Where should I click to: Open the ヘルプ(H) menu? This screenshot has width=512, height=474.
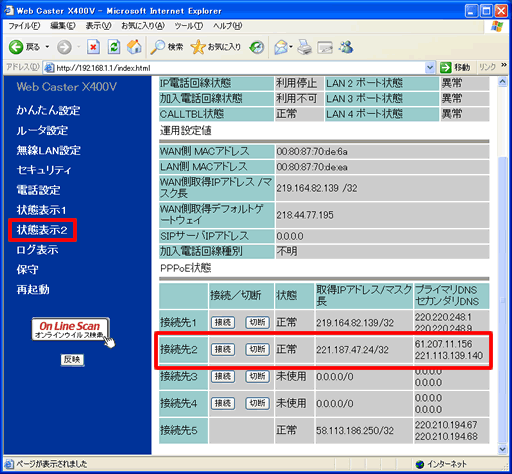pyautogui.click(x=228, y=26)
